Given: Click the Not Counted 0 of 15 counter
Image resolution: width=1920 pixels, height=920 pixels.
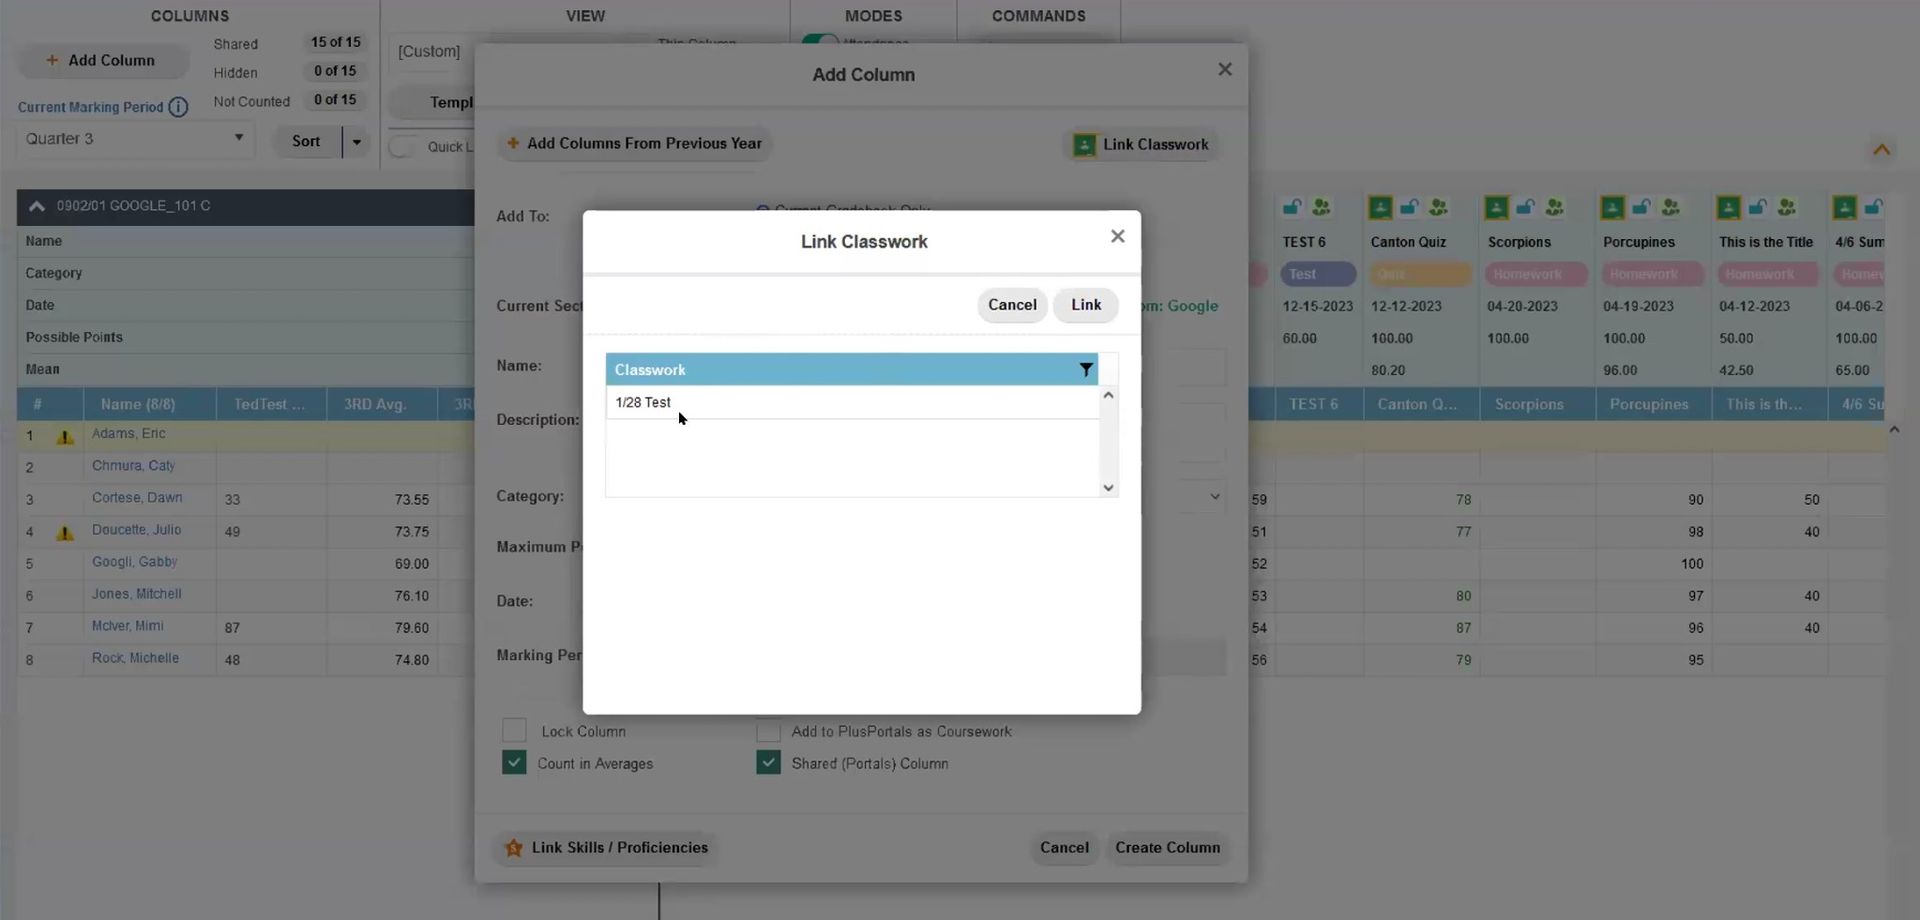Looking at the screenshot, I should (335, 100).
